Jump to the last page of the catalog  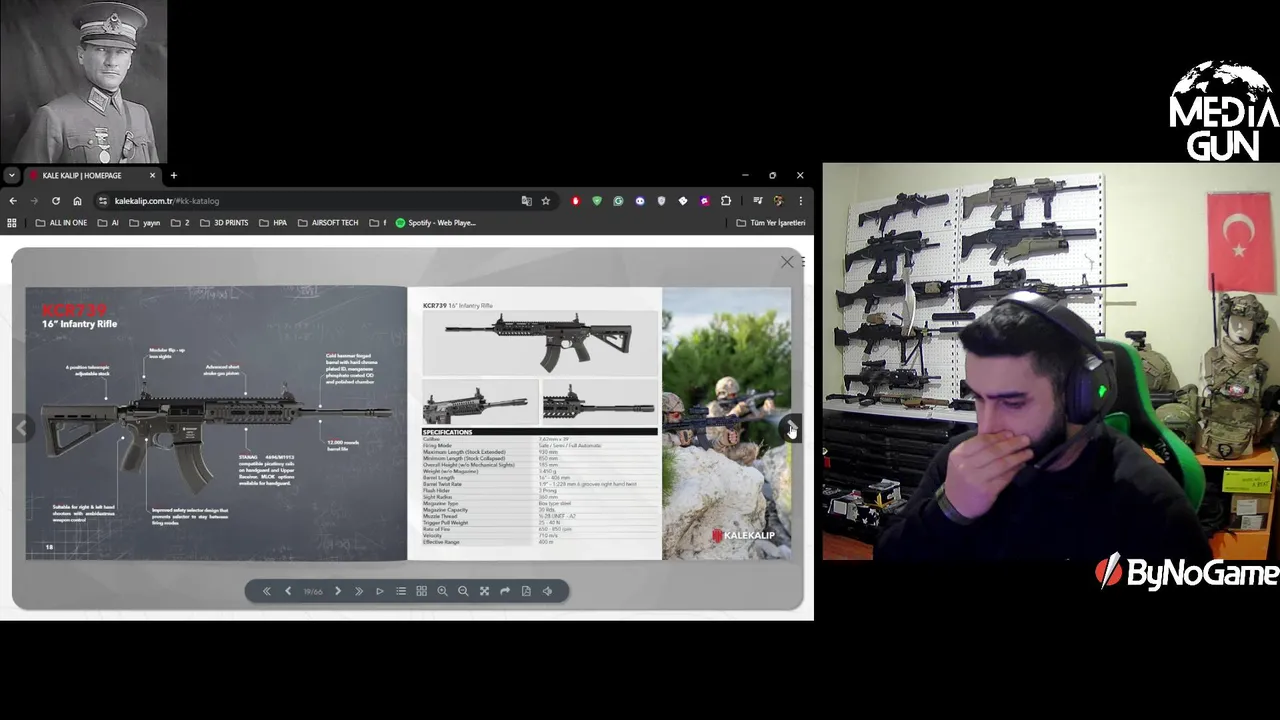pyautogui.click(x=359, y=591)
